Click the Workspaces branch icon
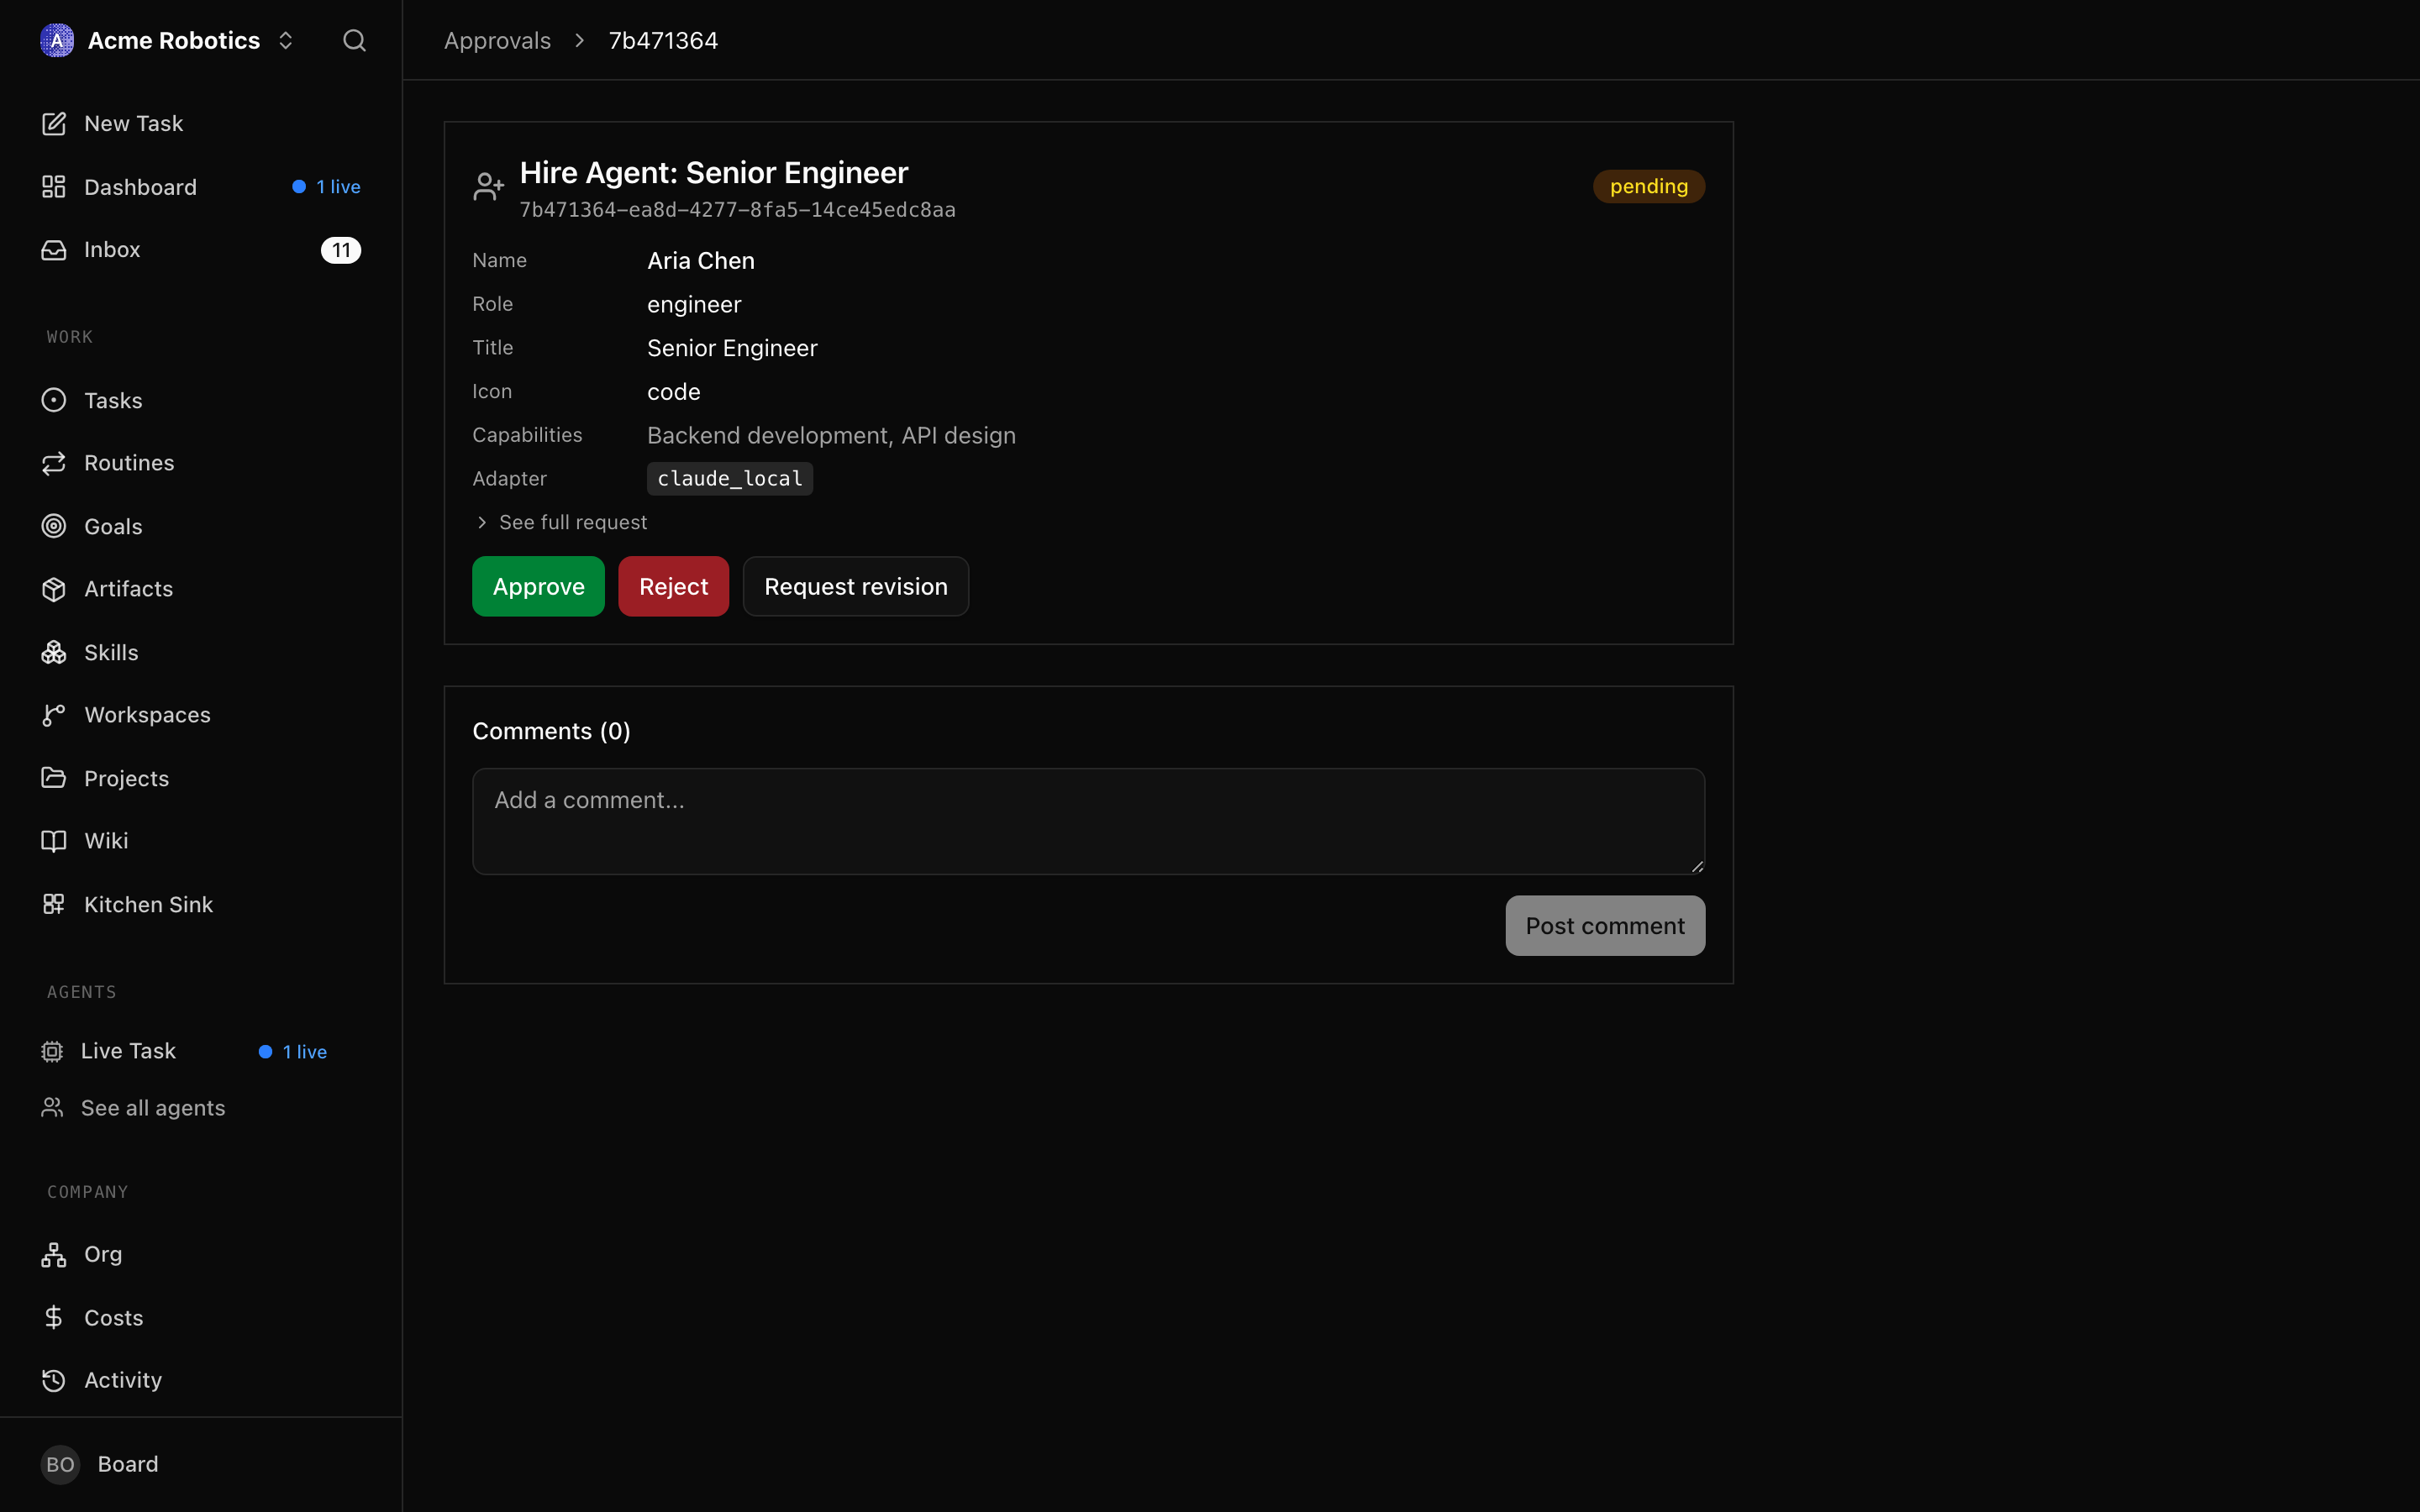Viewport: 2420px width, 1512px height. 54,715
